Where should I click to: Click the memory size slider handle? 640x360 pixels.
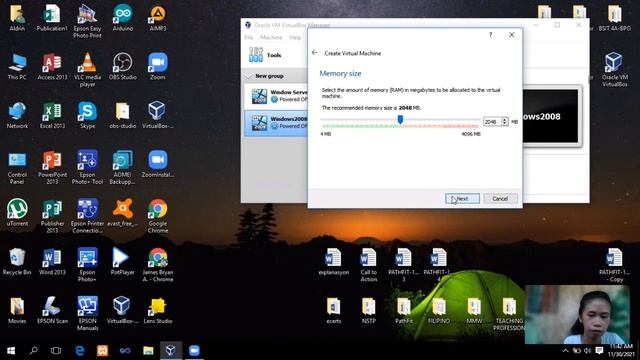click(x=400, y=119)
